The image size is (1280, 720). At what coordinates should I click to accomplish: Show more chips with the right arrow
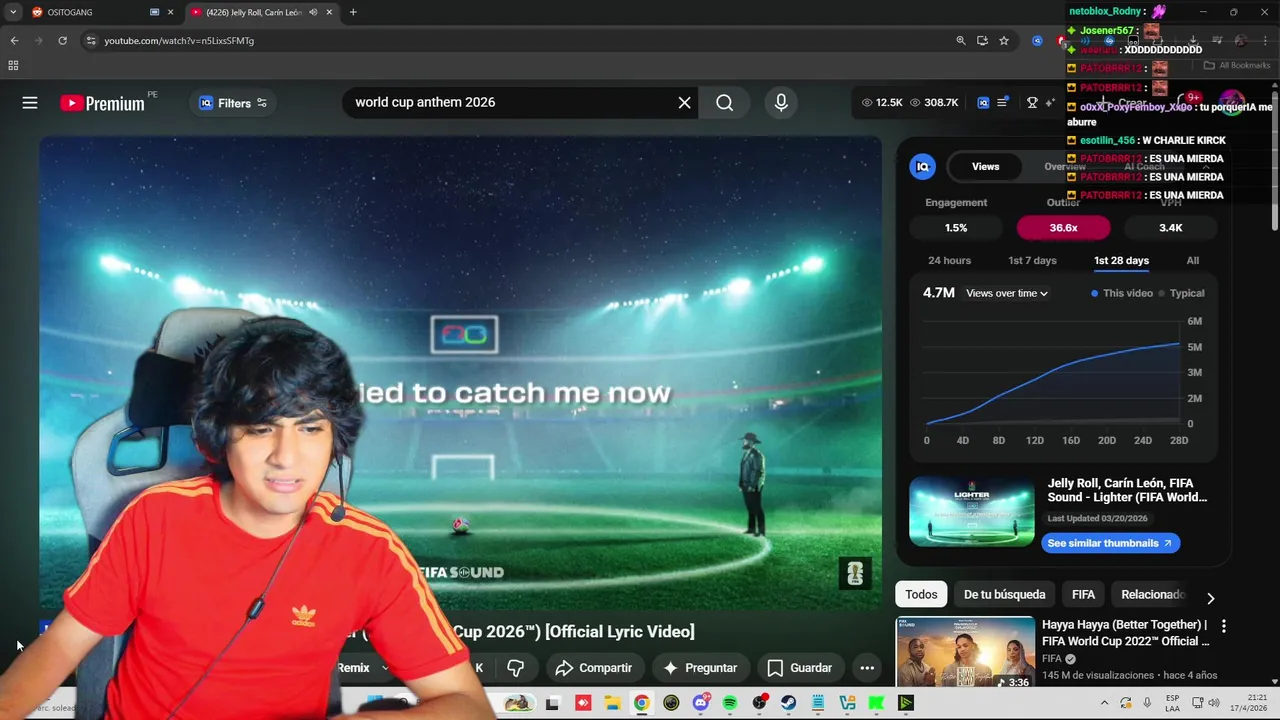coord(1210,598)
